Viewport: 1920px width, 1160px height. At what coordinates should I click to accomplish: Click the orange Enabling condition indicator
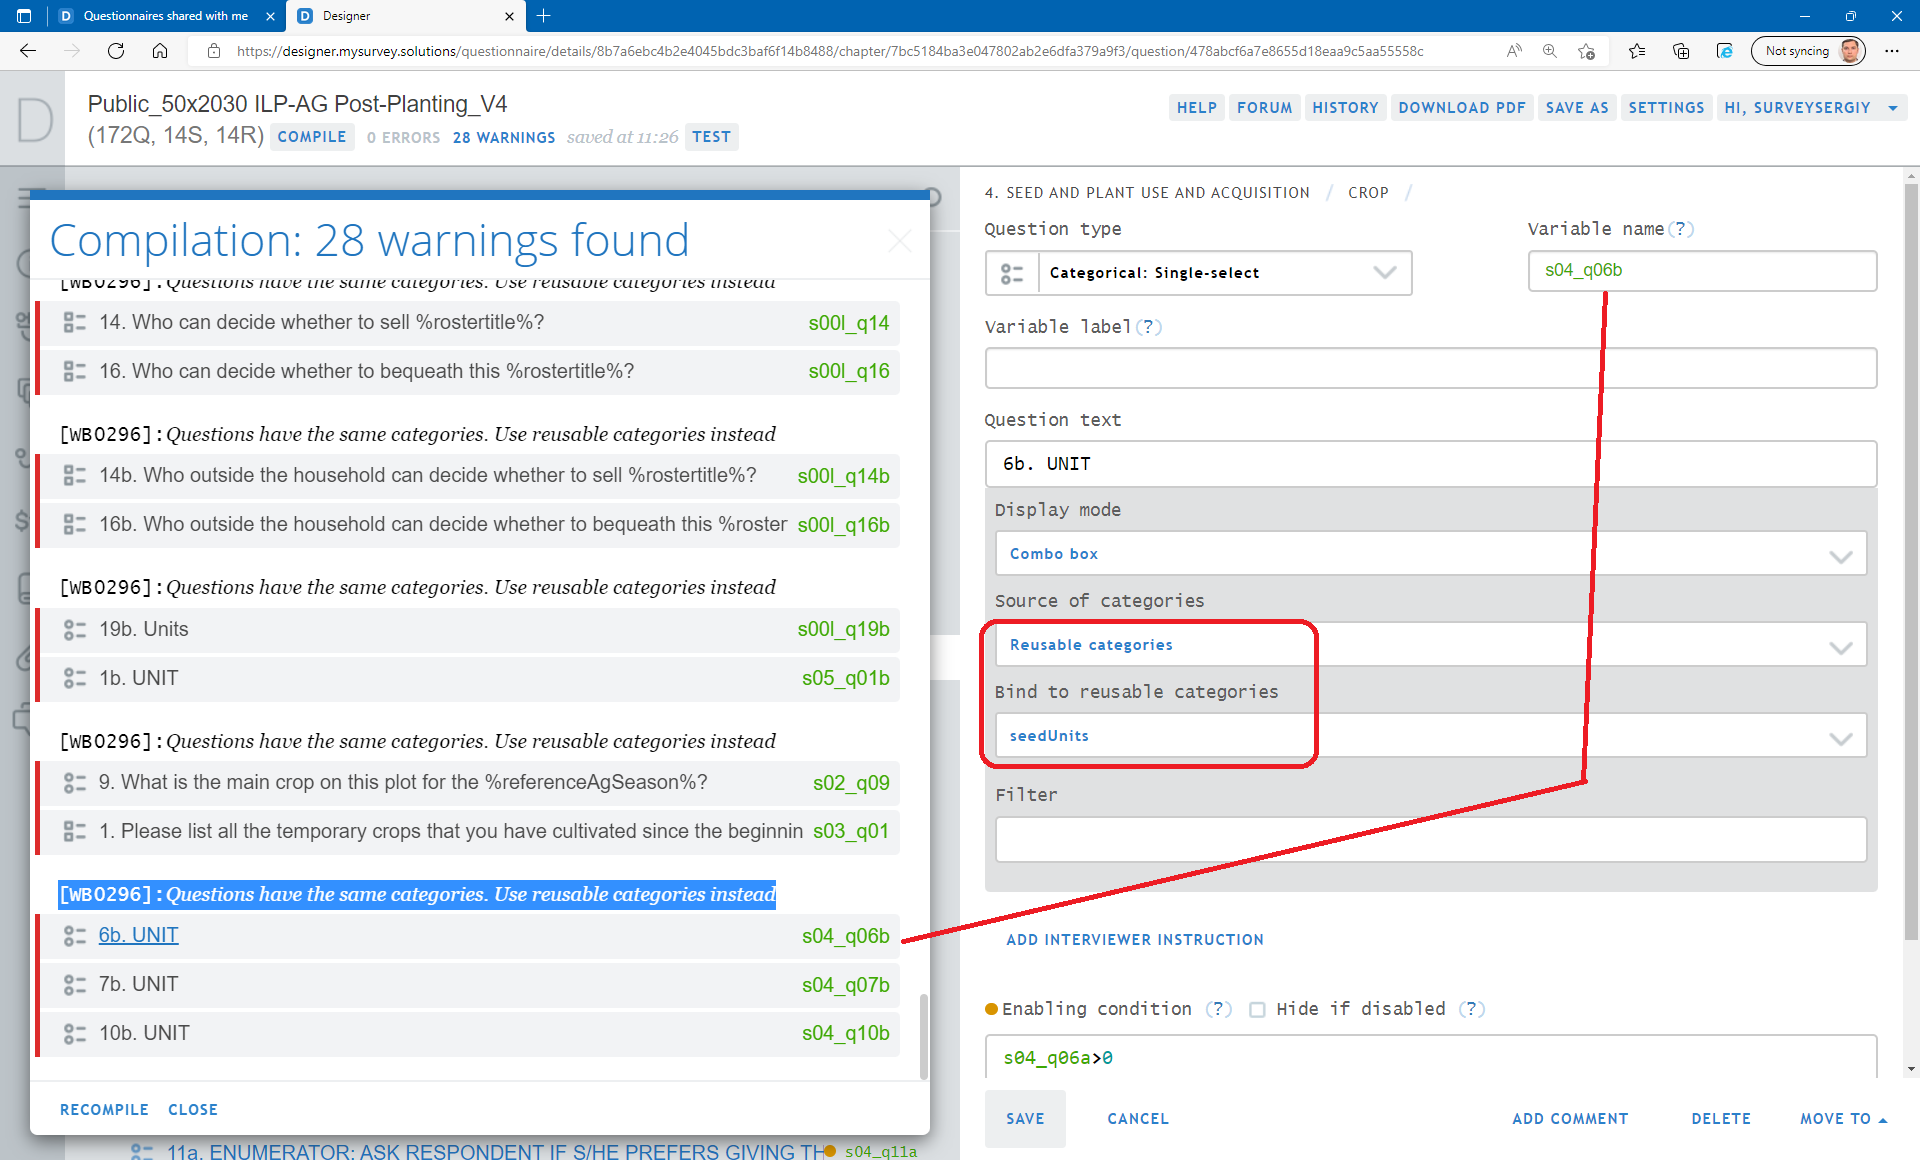pyautogui.click(x=991, y=1009)
